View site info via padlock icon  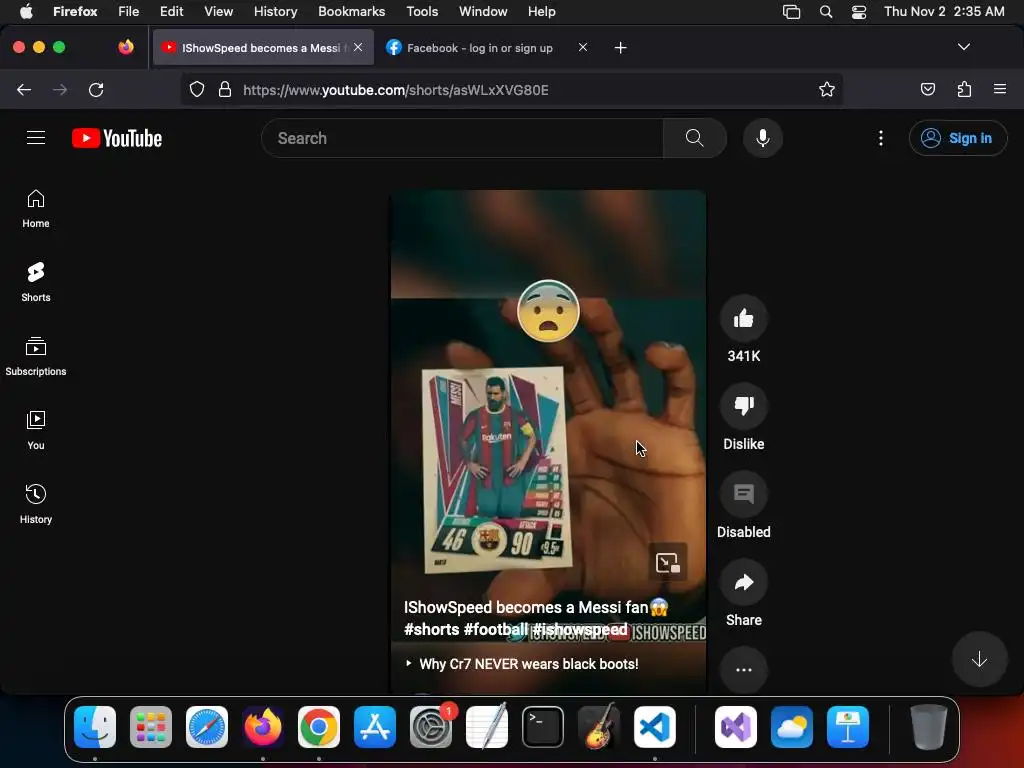225,89
